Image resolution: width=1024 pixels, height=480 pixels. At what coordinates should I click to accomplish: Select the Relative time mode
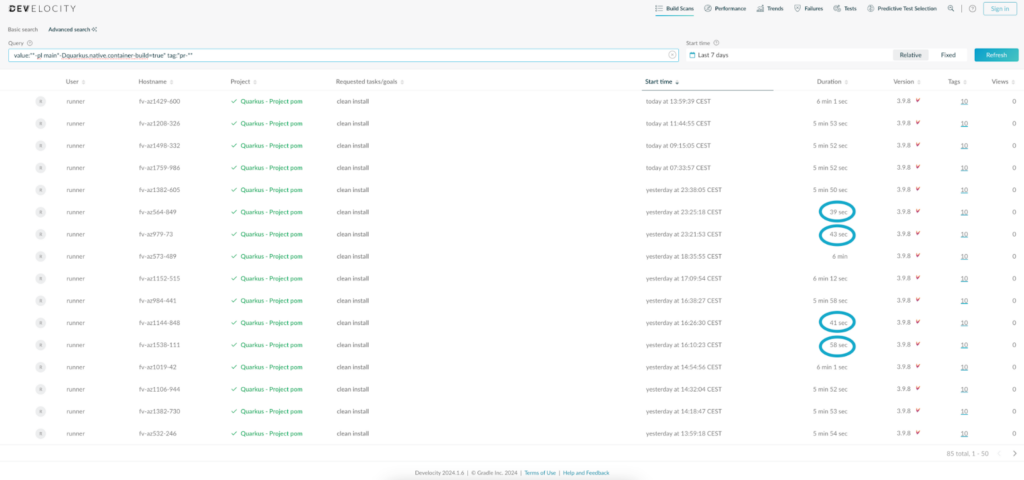910,55
